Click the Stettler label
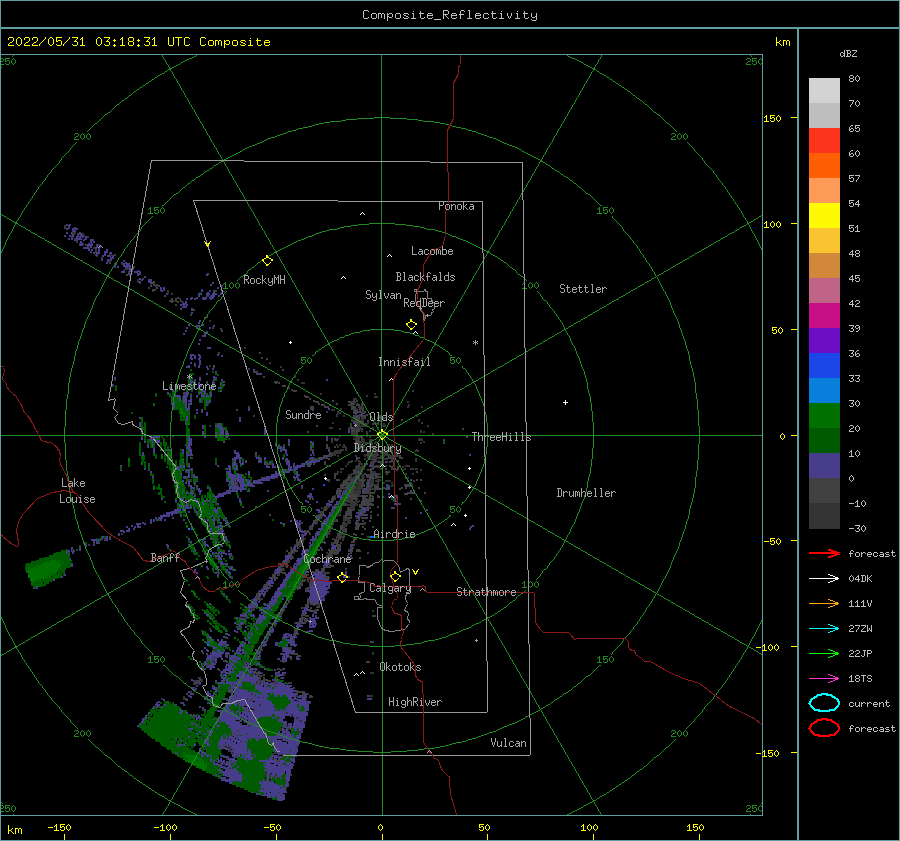 pos(583,289)
